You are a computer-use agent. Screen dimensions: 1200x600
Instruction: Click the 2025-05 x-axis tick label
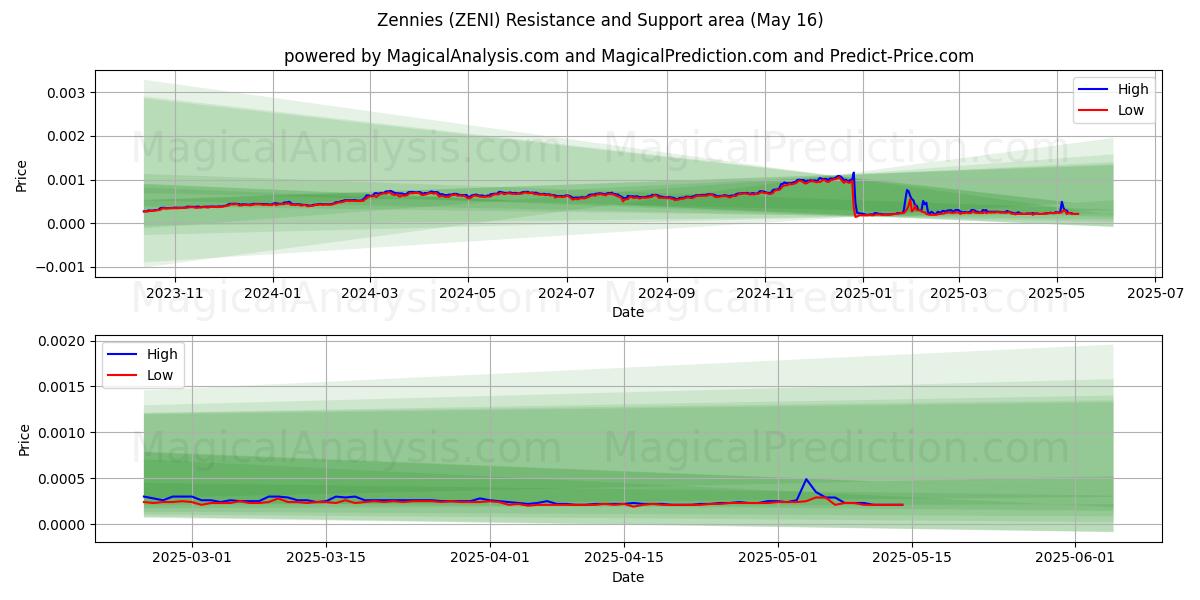coord(1057,294)
